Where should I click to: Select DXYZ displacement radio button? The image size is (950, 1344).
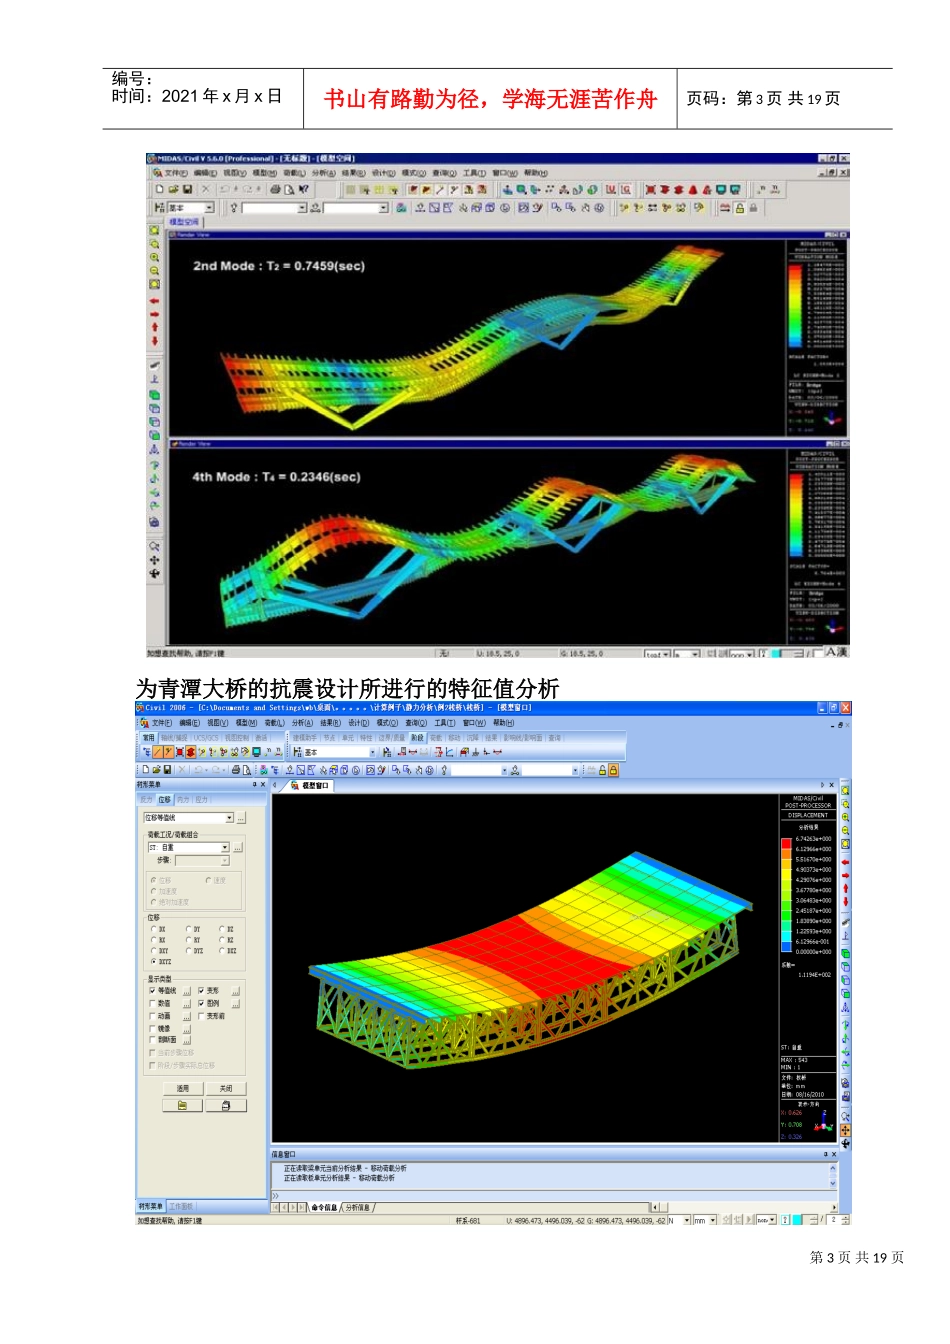(154, 961)
